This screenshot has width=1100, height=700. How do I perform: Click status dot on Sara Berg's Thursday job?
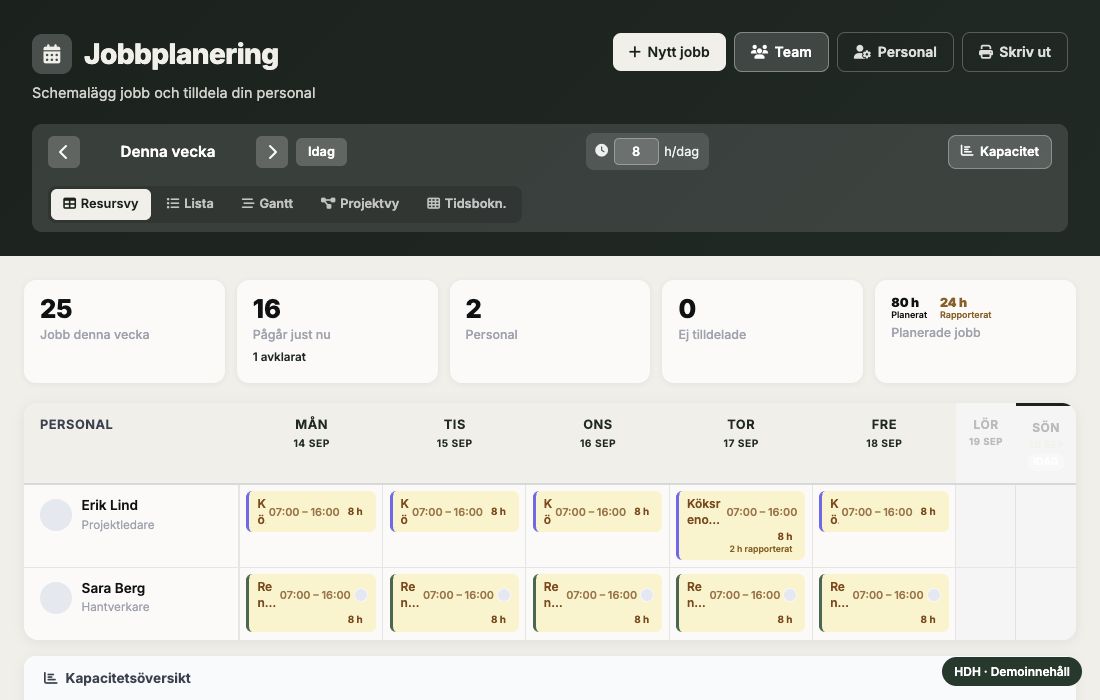click(x=790, y=595)
